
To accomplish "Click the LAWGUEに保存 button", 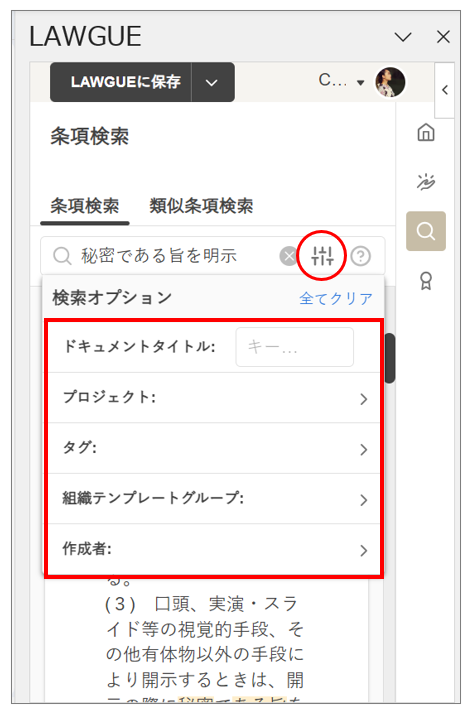I will tap(121, 82).
